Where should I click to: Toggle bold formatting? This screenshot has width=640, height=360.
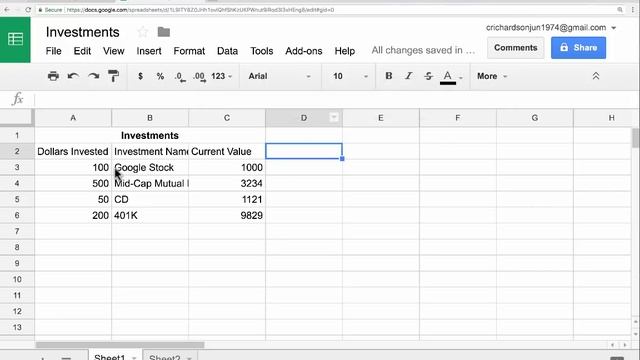tap(389, 76)
